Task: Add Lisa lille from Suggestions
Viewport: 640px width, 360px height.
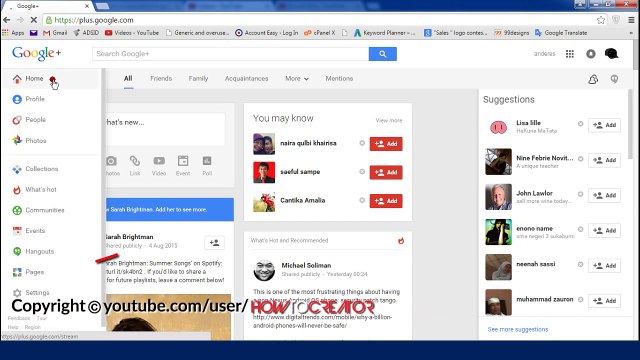Action: (604, 125)
